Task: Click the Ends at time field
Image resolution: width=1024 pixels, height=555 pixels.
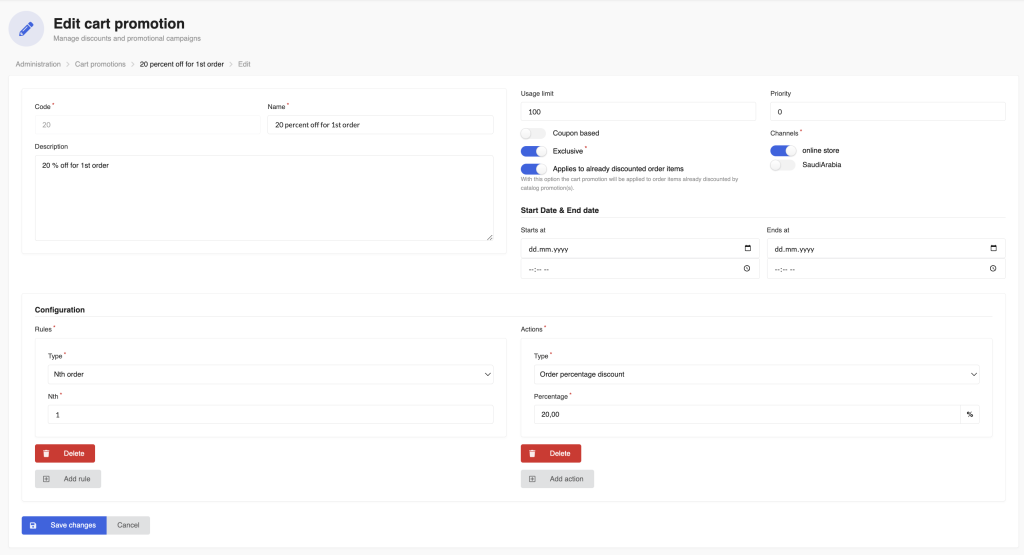Action: 886,269
